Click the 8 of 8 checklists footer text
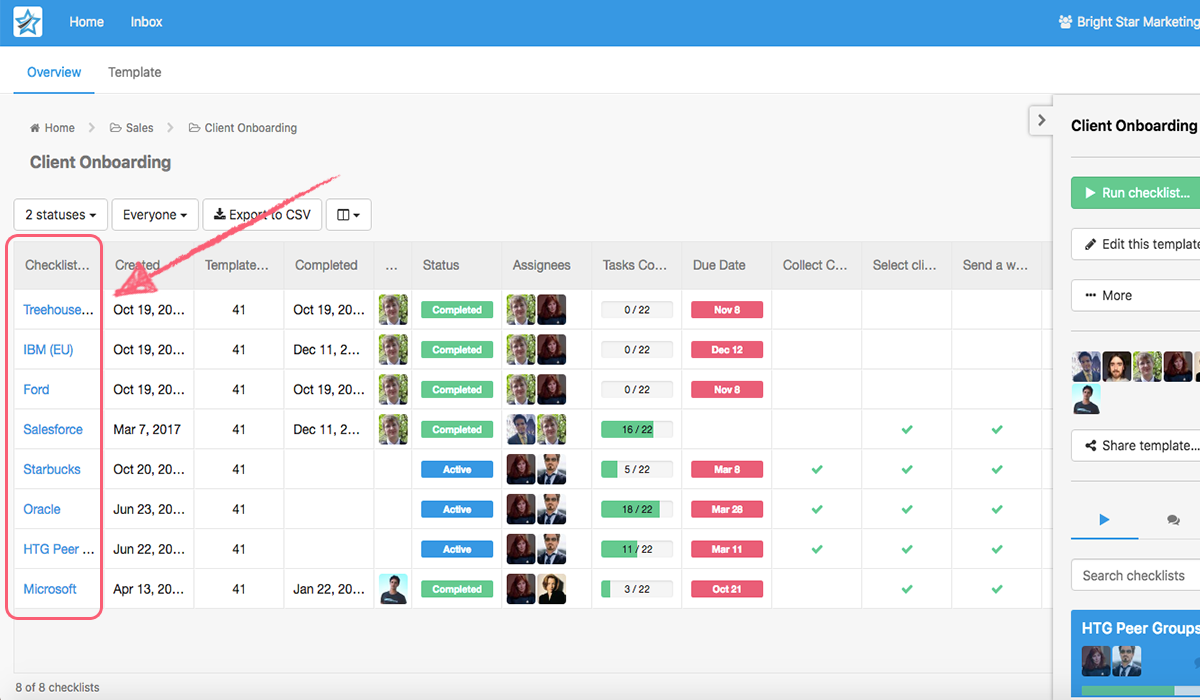This screenshot has height=700, width=1200. coord(57,688)
